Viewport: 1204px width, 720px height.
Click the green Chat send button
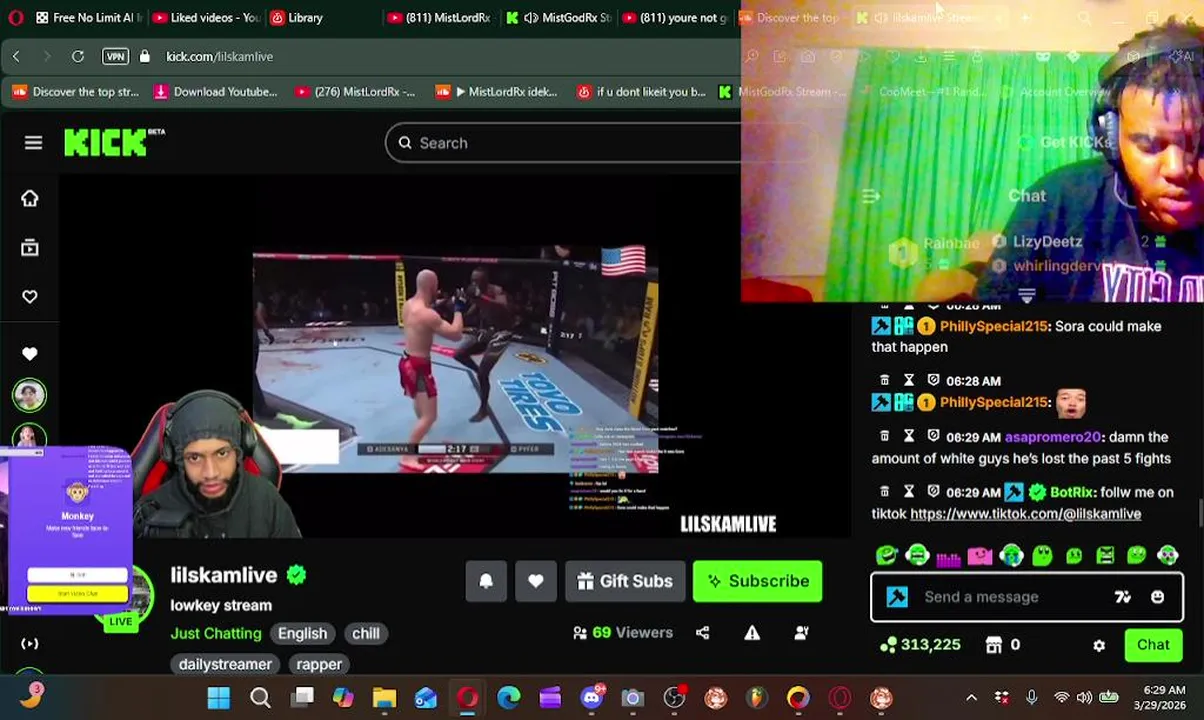click(1153, 645)
